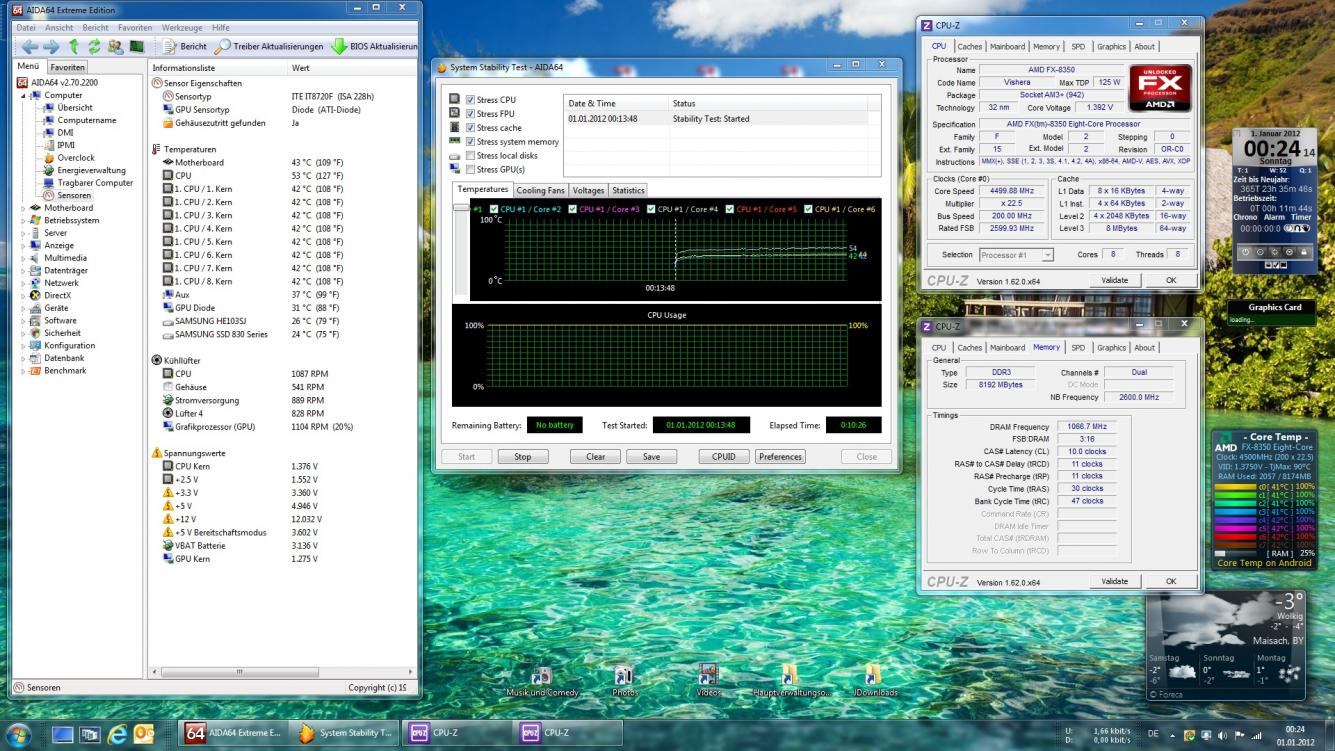Click the AIDA64 refresh icon

[x=94, y=46]
